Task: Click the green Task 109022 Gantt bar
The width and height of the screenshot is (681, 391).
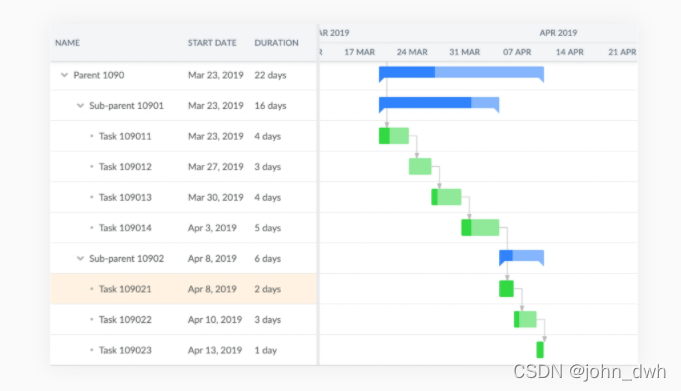Action: coord(525,319)
